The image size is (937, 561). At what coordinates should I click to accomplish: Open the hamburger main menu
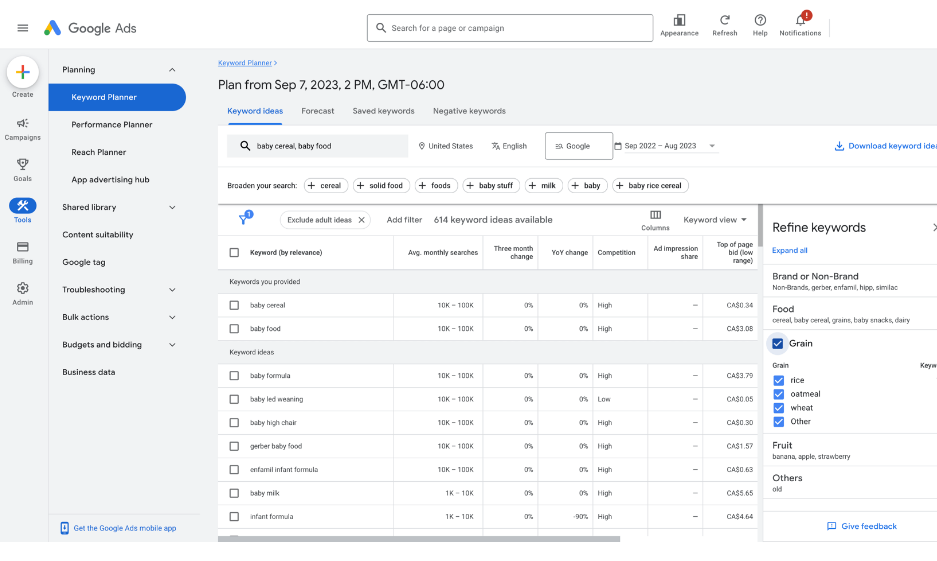tap(23, 28)
